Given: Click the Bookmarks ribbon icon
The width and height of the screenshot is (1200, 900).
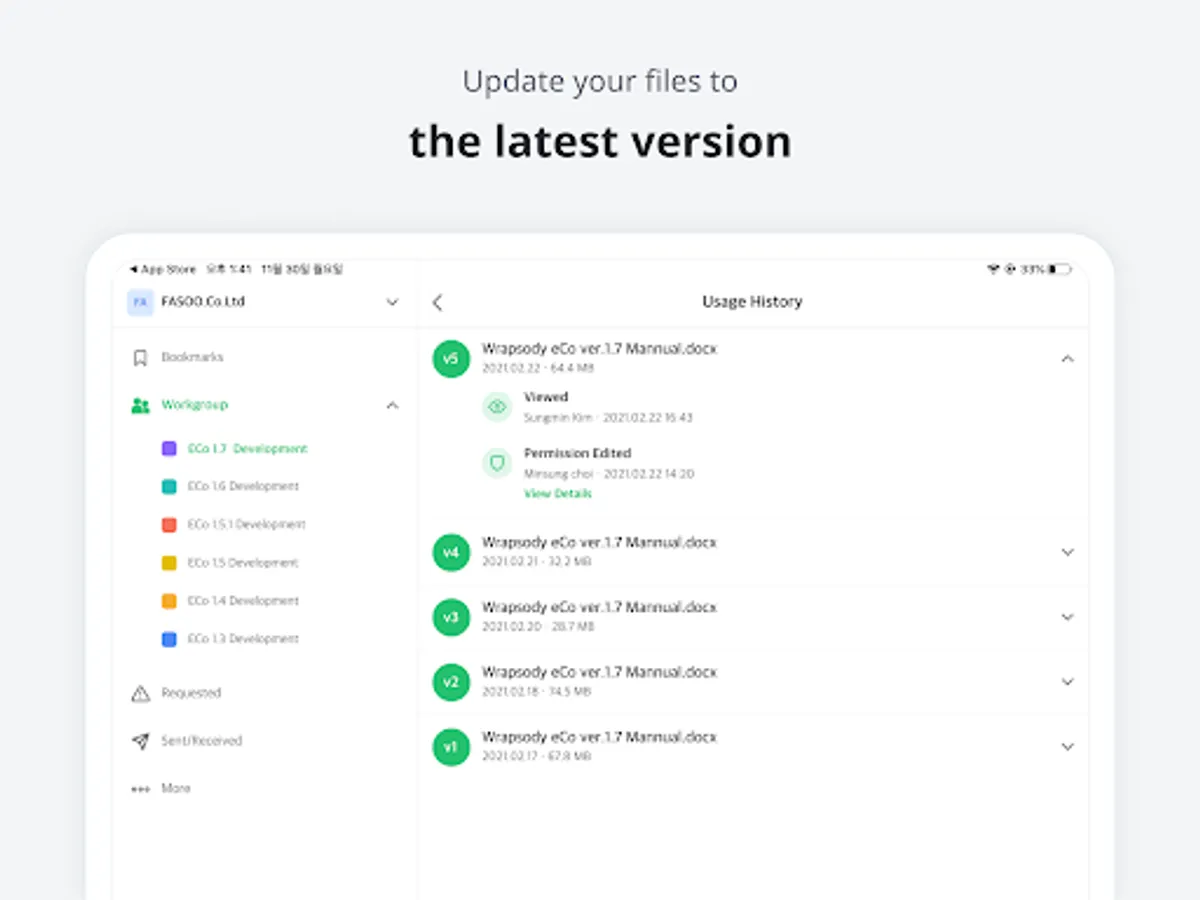Looking at the screenshot, I should tap(141, 358).
